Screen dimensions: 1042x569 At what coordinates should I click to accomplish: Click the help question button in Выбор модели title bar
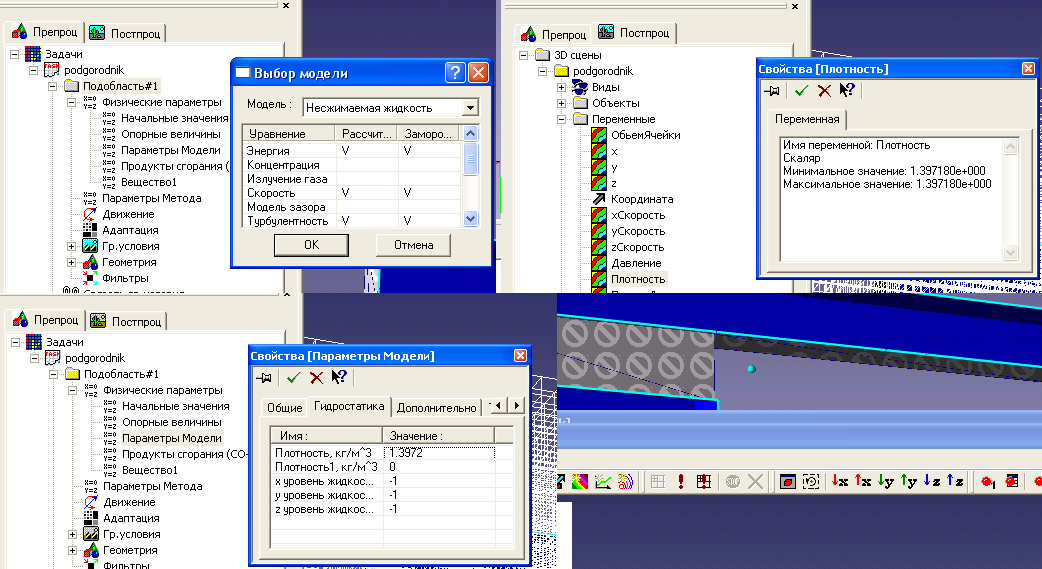(x=455, y=73)
